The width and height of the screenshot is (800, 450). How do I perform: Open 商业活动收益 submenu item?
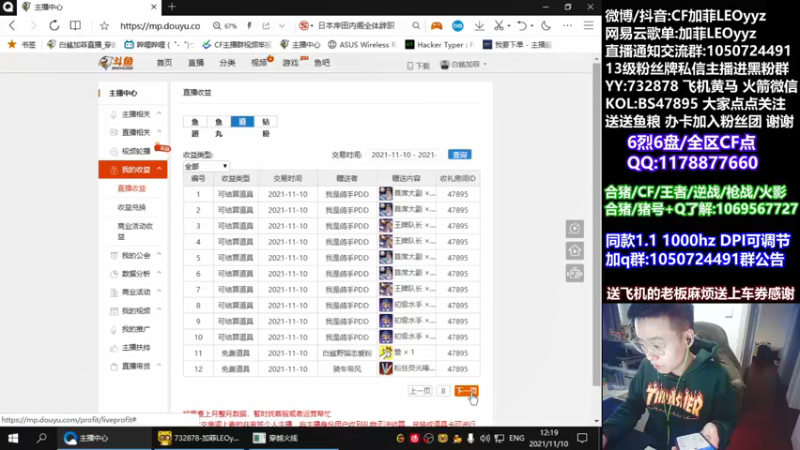tap(135, 231)
